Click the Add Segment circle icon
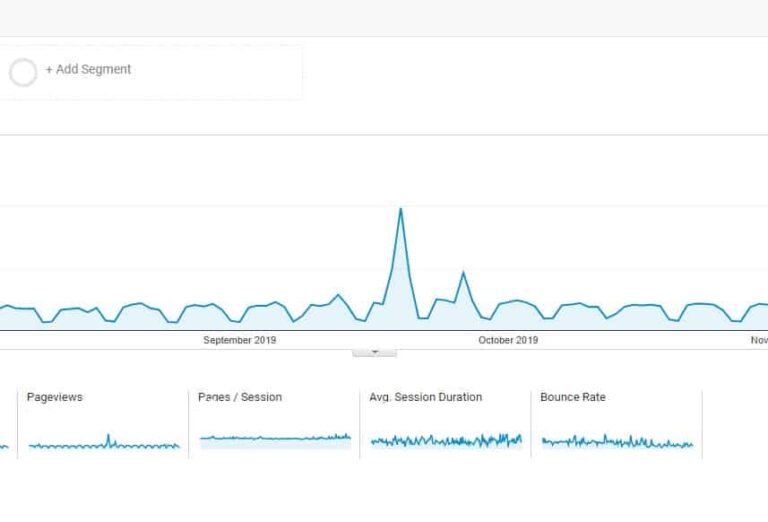 [23, 72]
